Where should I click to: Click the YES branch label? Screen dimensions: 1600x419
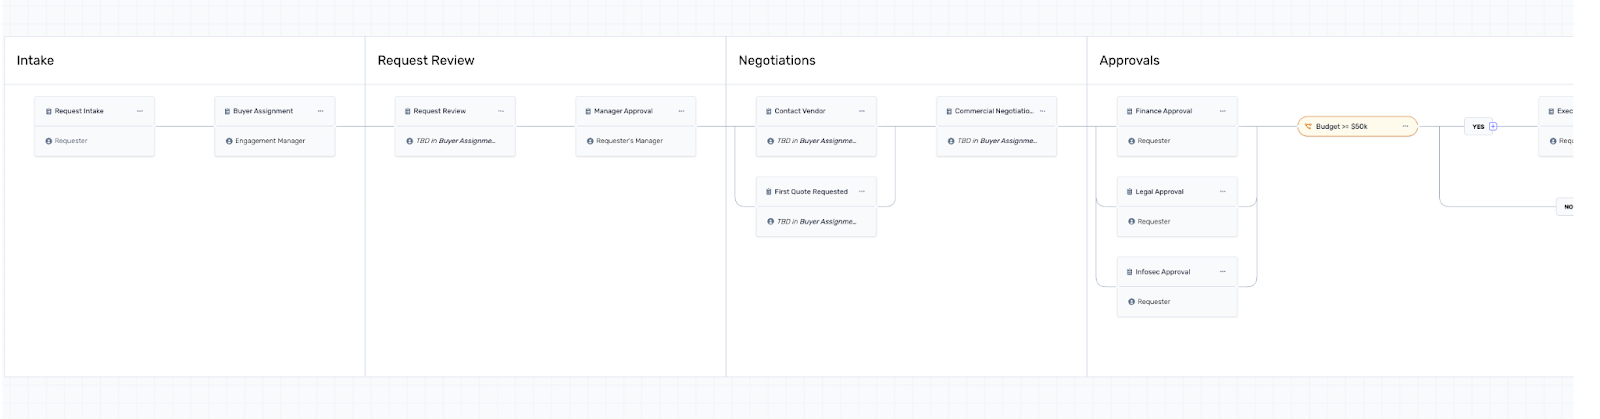click(x=1478, y=127)
